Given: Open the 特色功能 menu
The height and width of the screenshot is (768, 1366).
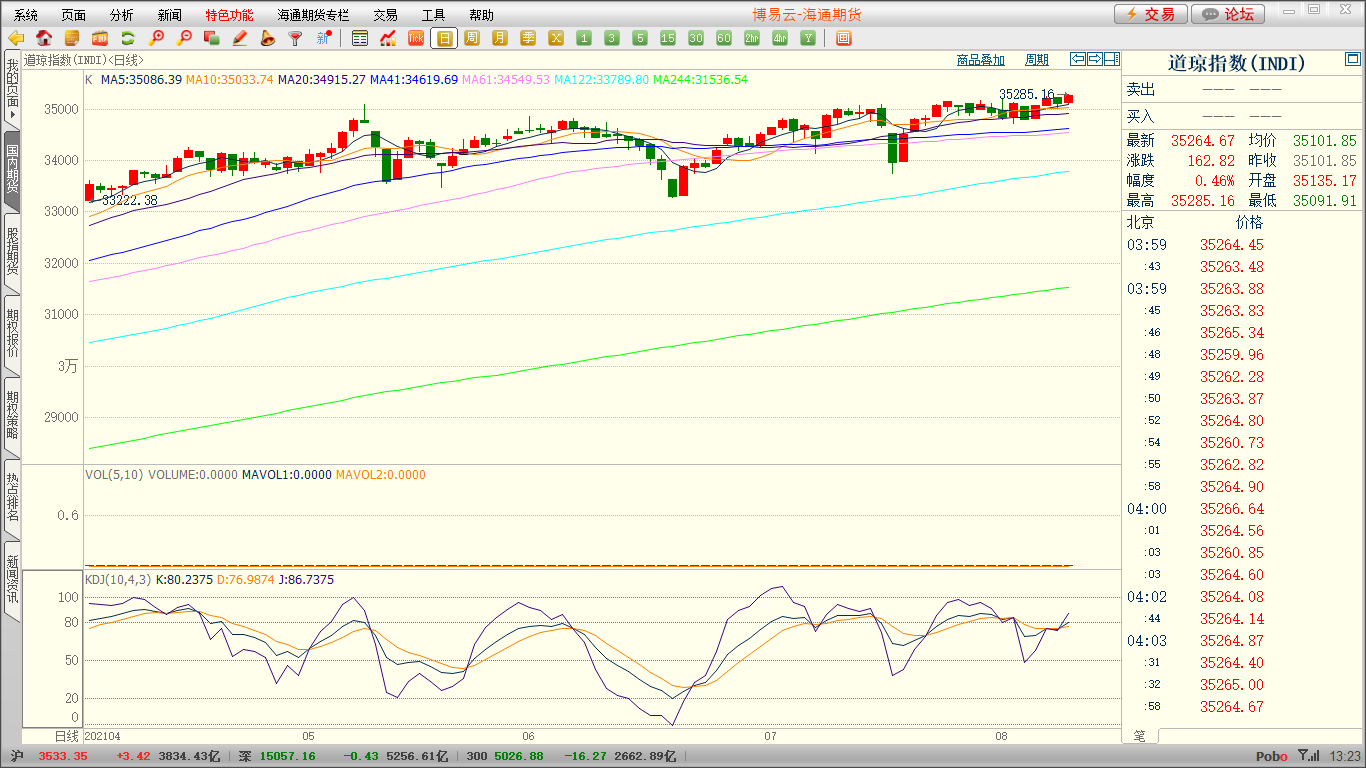Looking at the screenshot, I should coord(230,15).
